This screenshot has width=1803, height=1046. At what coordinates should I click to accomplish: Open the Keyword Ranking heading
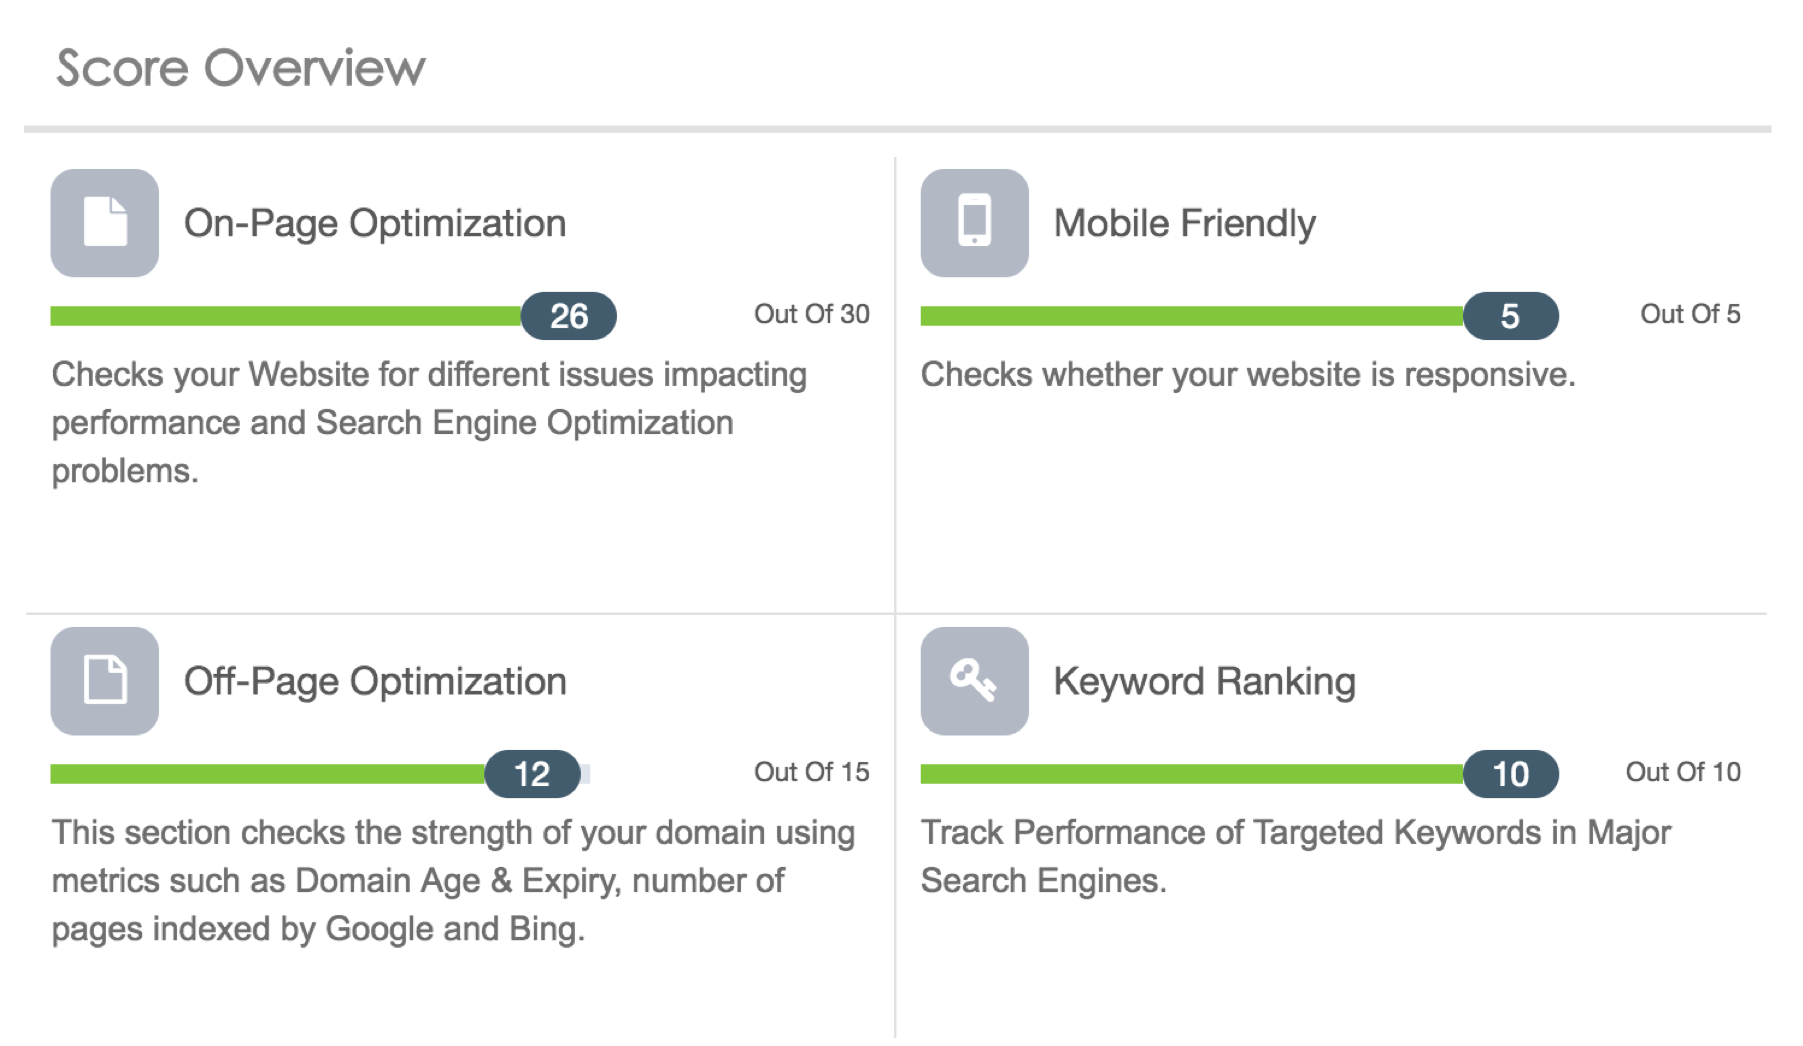click(x=1205, y=682)
